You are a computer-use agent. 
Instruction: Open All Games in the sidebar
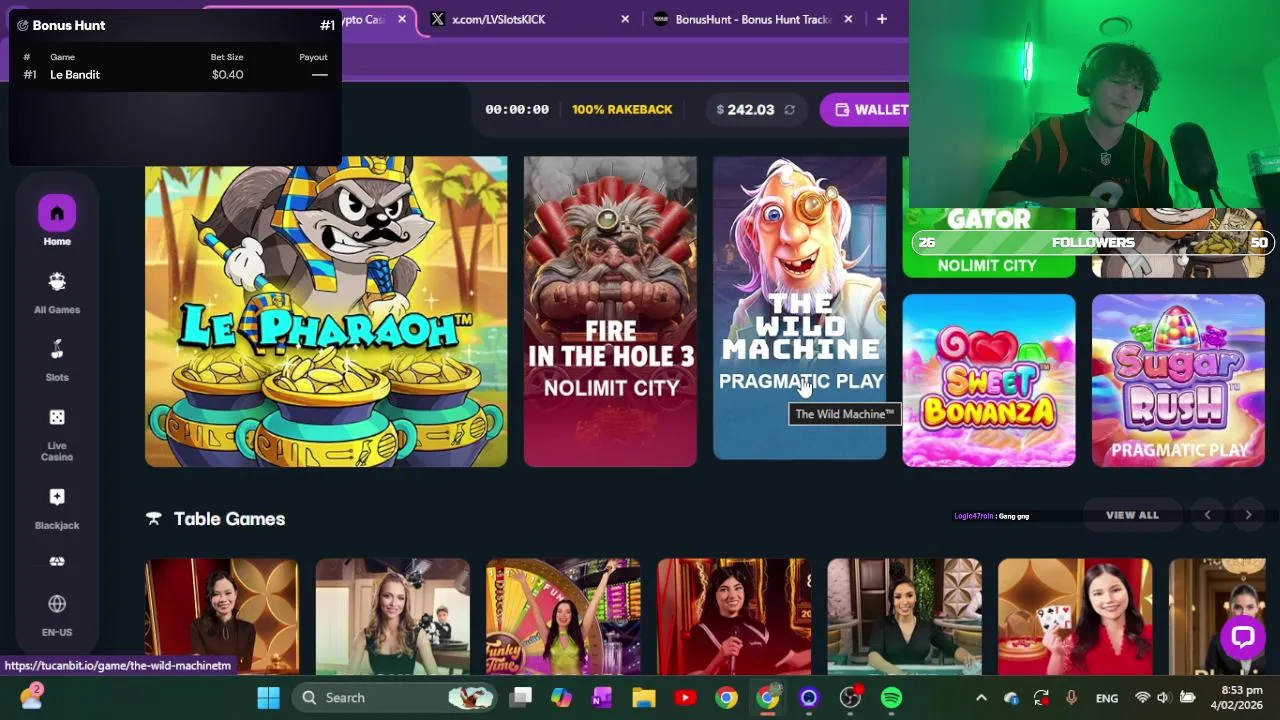pyautogui.click(x=57, y=282)
